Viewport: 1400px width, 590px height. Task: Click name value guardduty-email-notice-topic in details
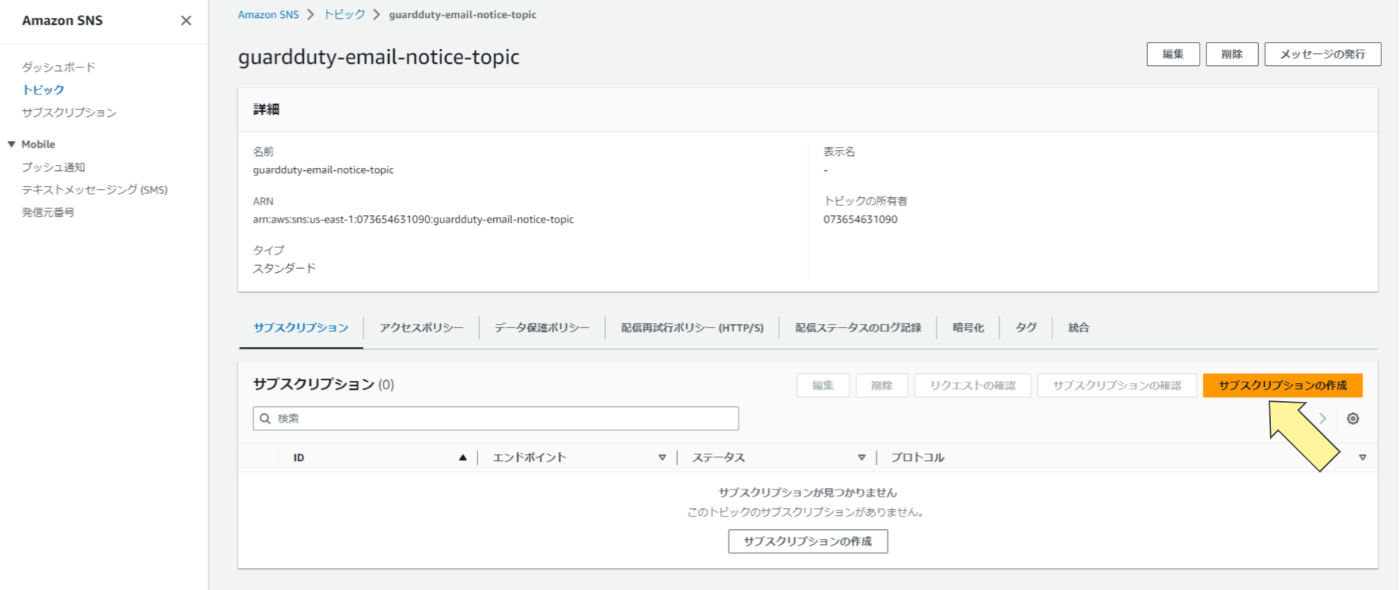click(x=323, y=170)
